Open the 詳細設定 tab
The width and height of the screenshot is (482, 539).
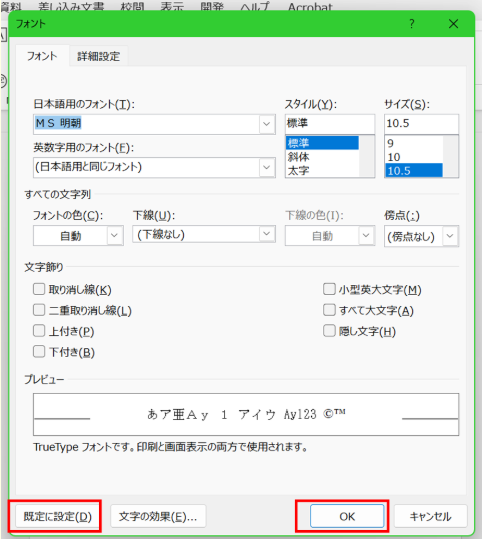point(98,56)
